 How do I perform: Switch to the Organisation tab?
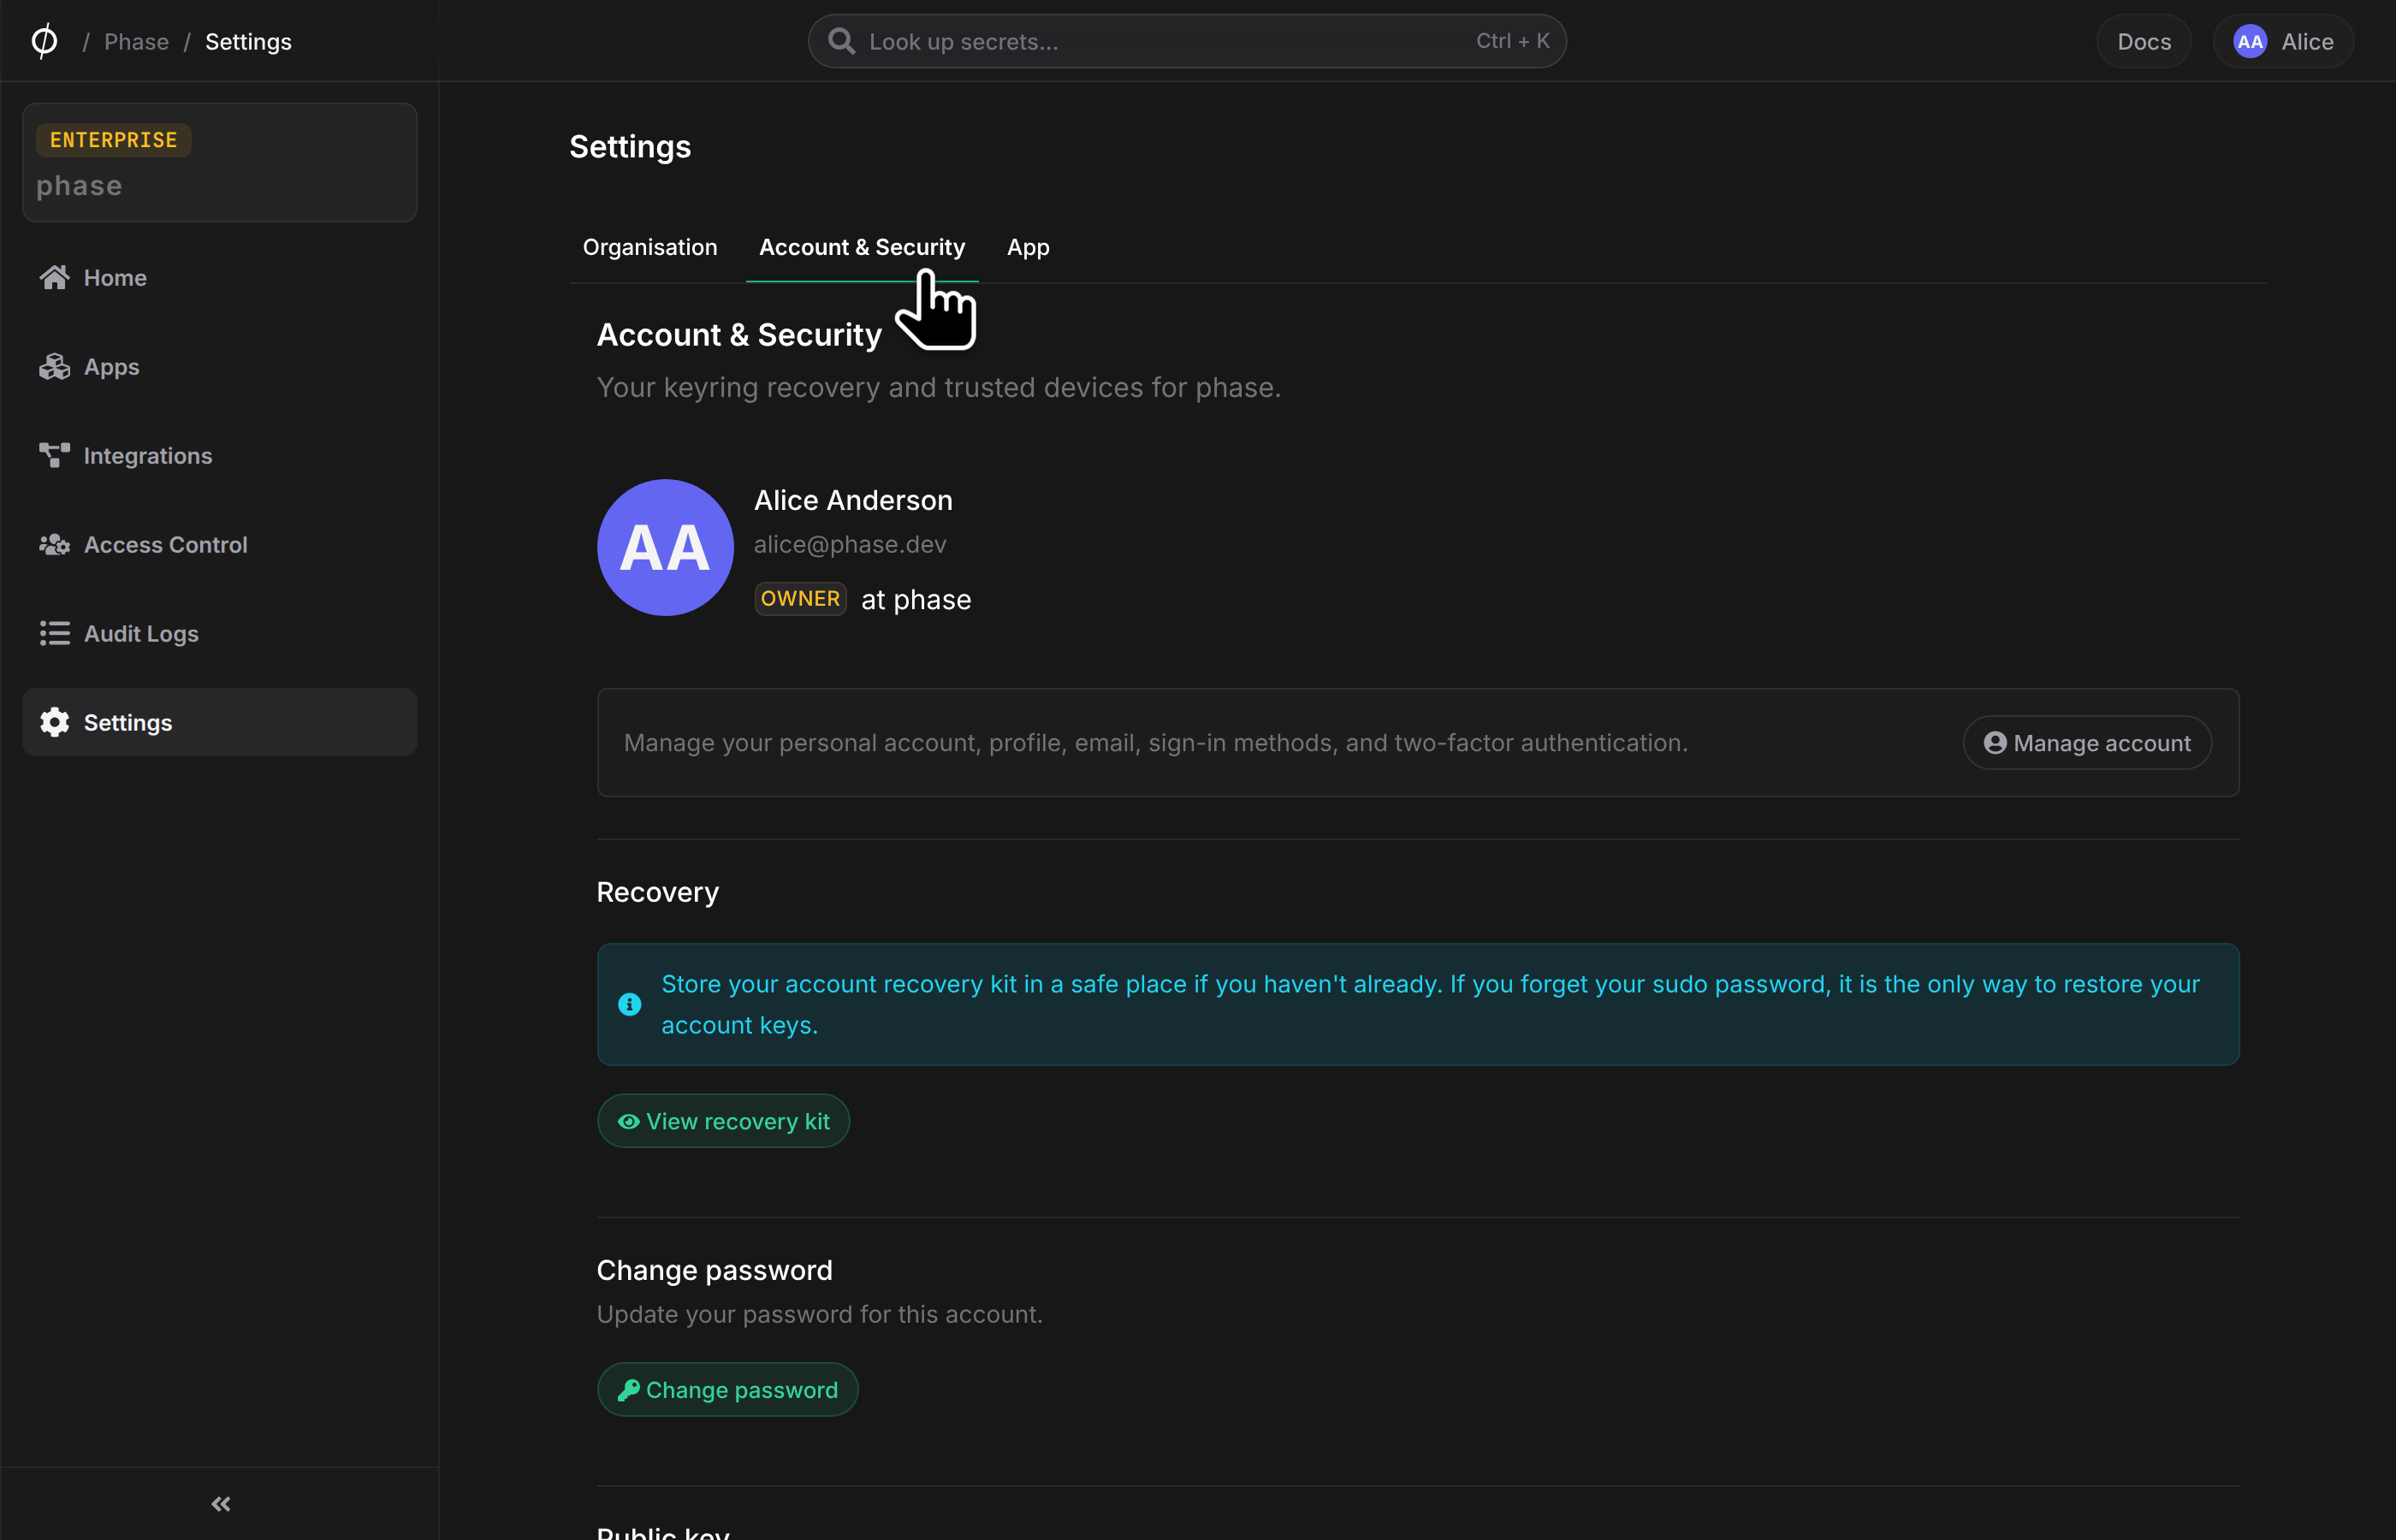[x=650, y=247]
